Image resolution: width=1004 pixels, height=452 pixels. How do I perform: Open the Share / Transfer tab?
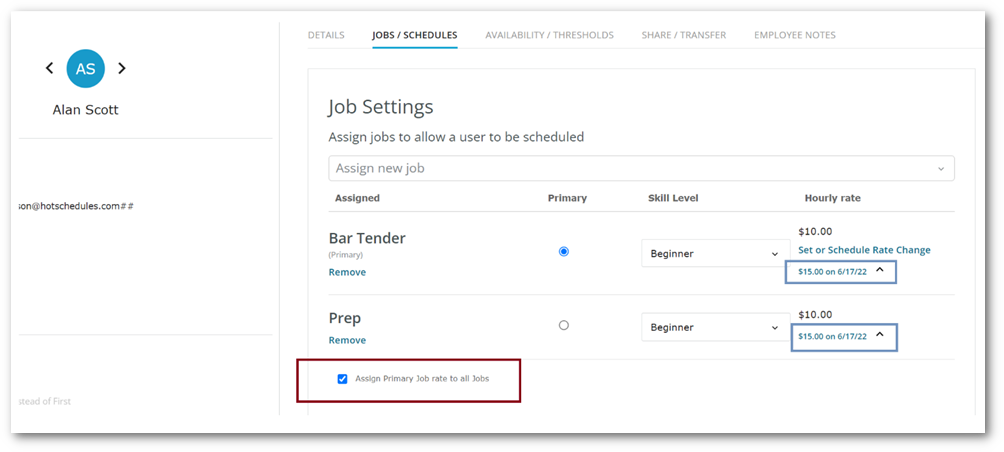pyautogui.click(x=684, y=35)
